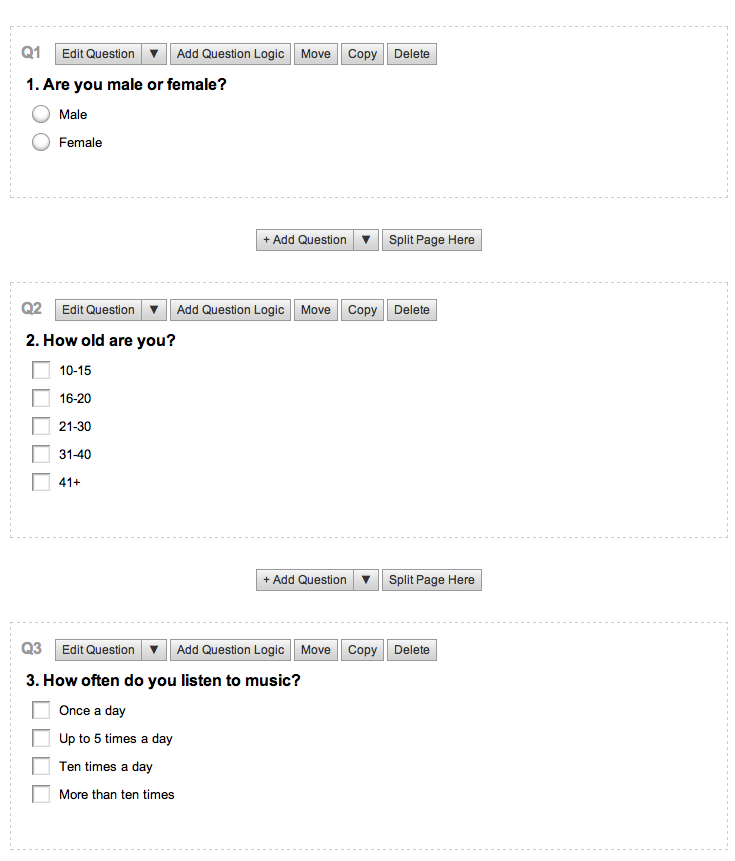Copy question Q1

pos(362,54)
